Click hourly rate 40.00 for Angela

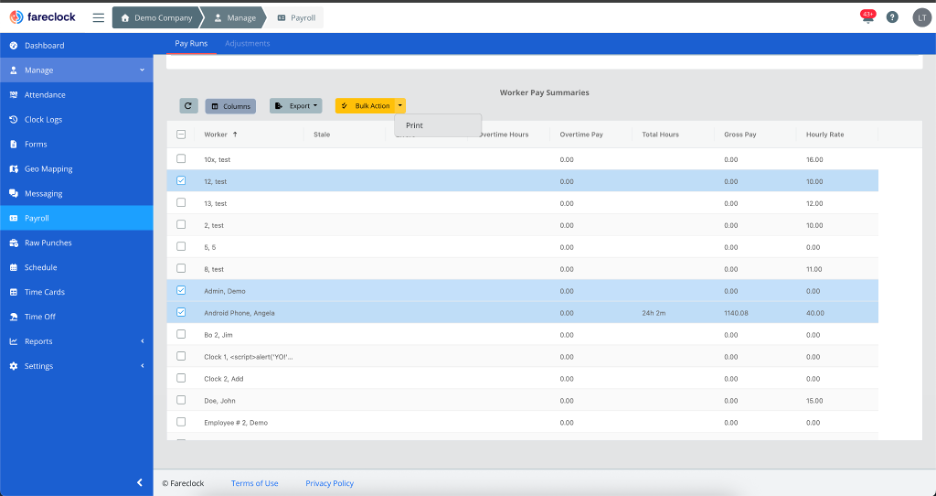[815, 313]
